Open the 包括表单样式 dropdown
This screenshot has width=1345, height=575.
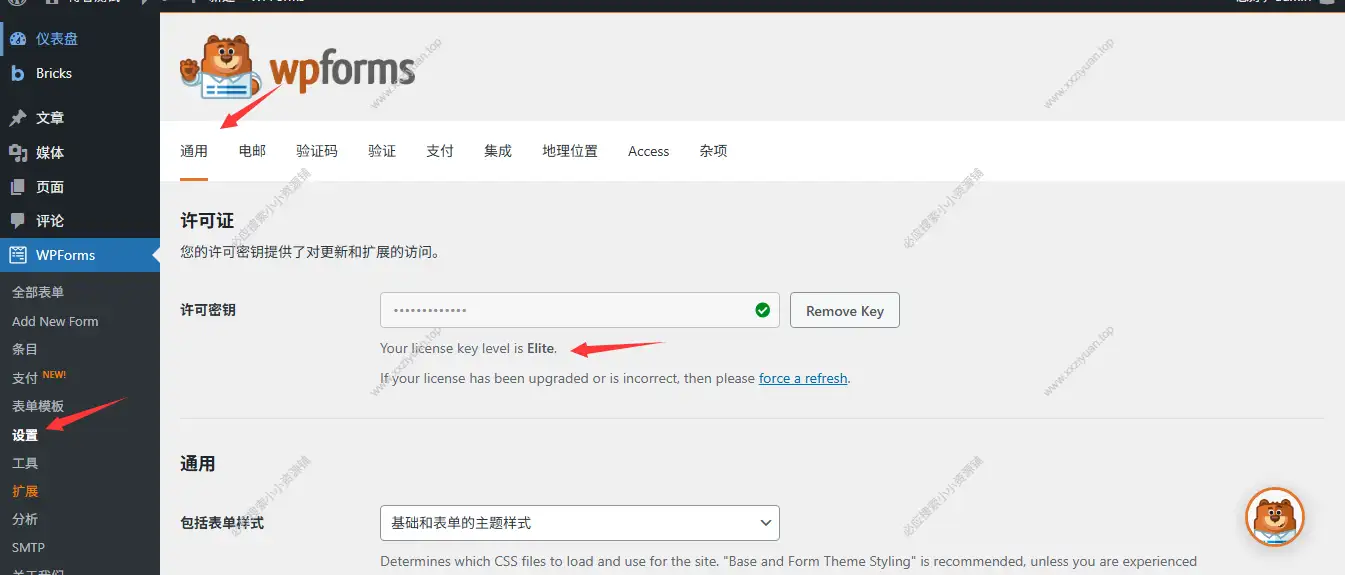point(580,523)
